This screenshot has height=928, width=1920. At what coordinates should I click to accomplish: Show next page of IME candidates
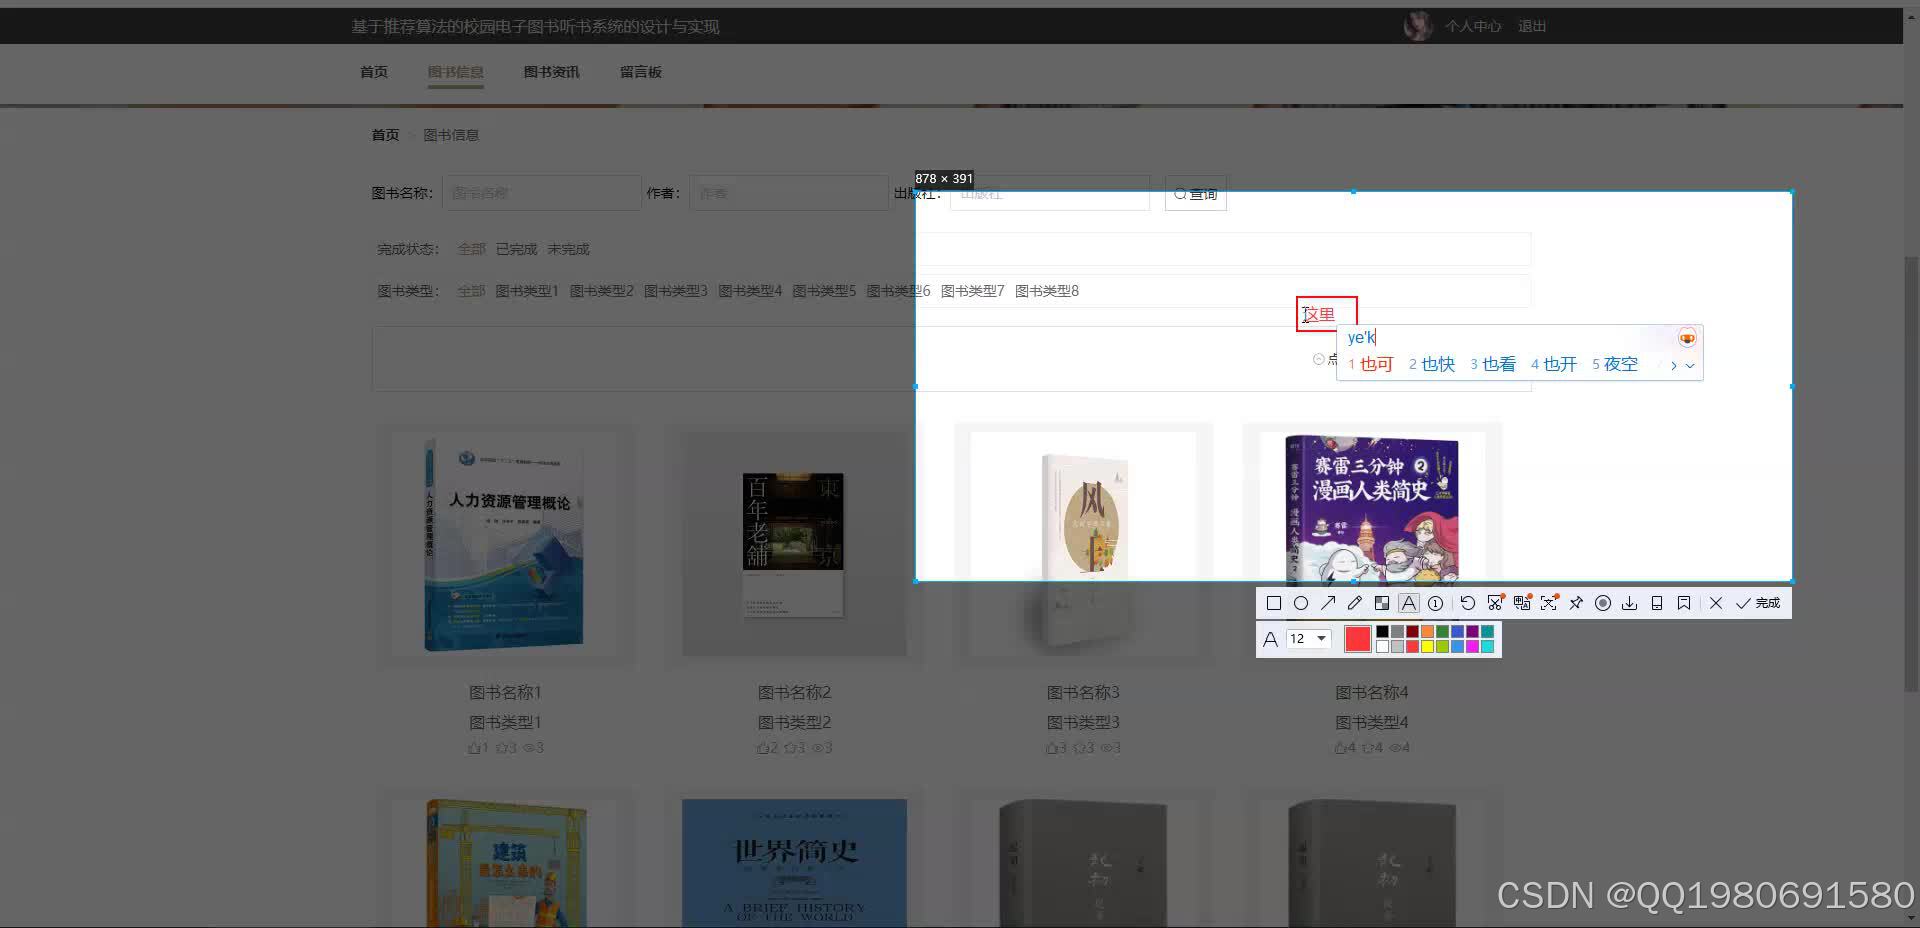pyautogui.click(x=1673, y=365)
